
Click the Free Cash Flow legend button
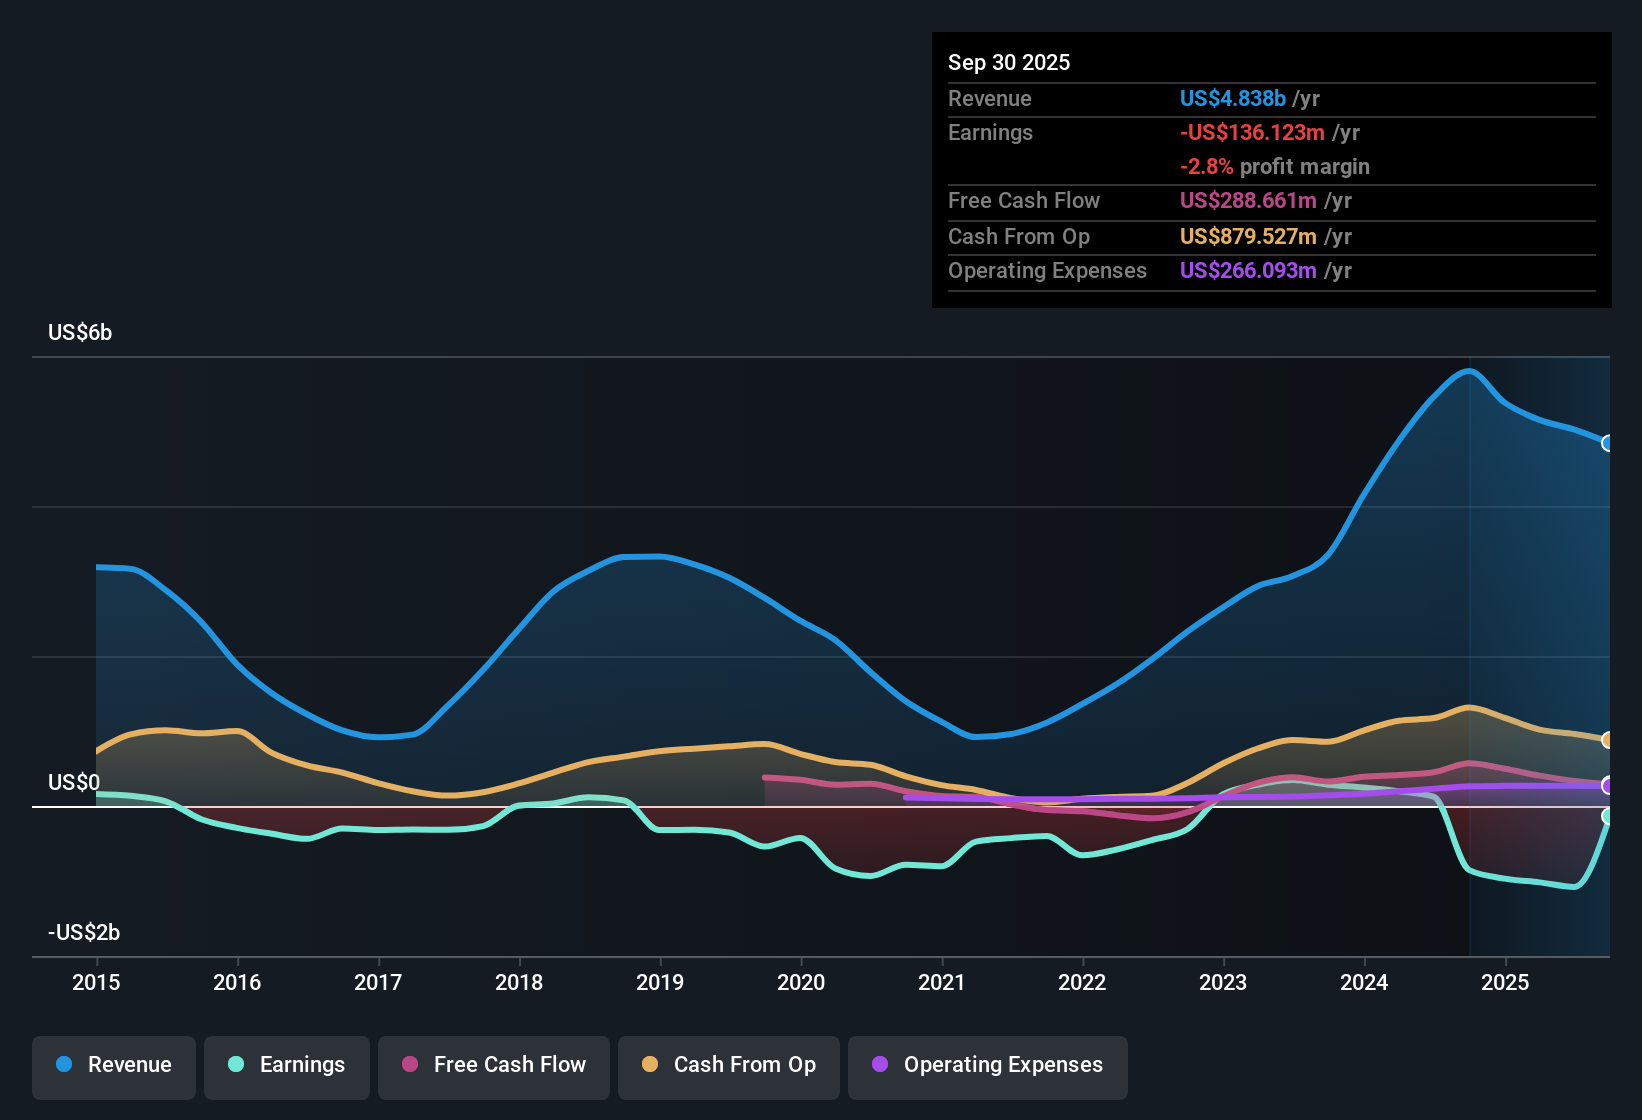pyautogui.click(x=493, y=1065)
